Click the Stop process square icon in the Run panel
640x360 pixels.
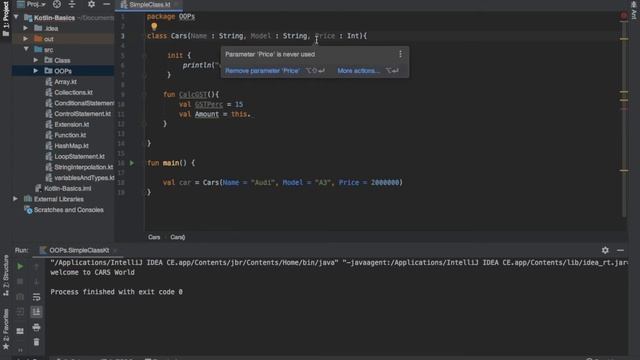tap(20, 282)
